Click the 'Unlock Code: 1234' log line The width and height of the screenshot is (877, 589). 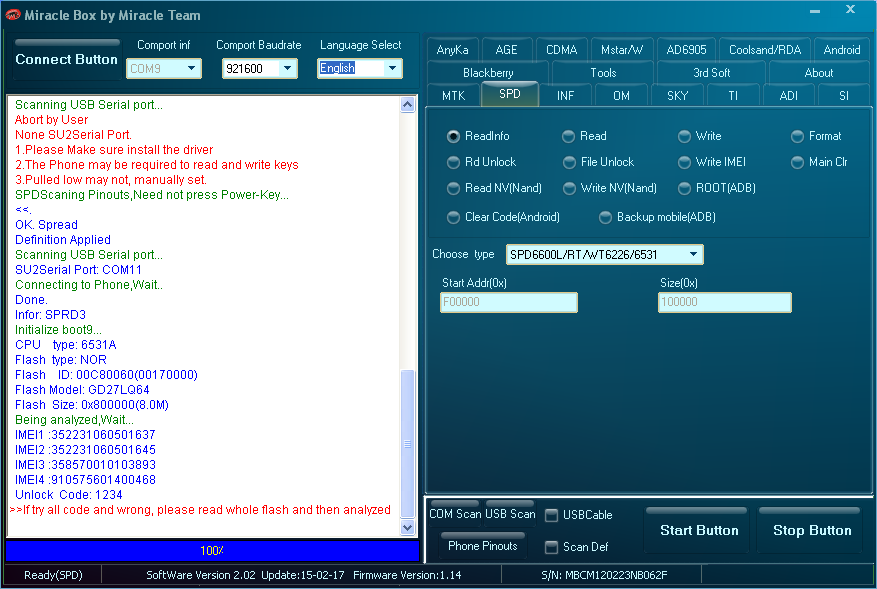pos(68,495)
